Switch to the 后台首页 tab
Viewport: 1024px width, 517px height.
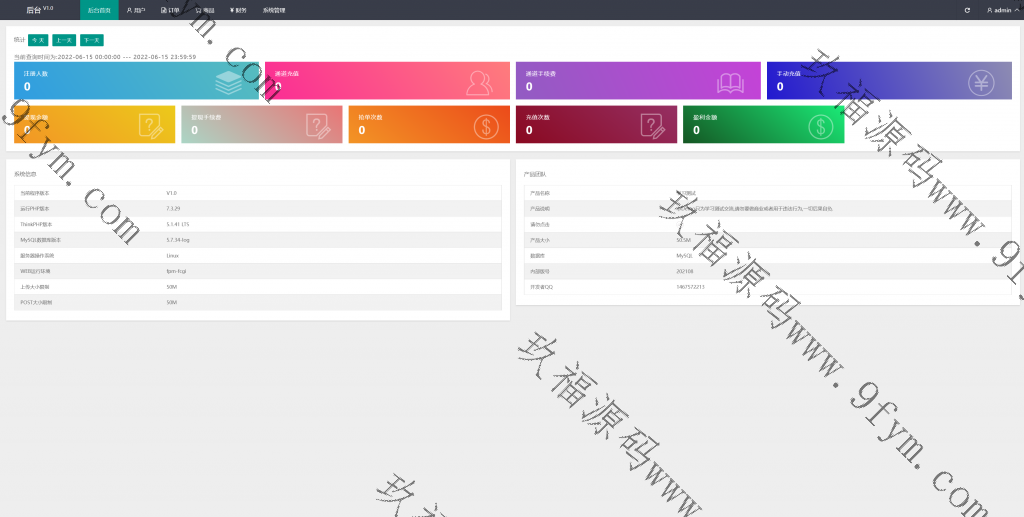click(99, 10)
